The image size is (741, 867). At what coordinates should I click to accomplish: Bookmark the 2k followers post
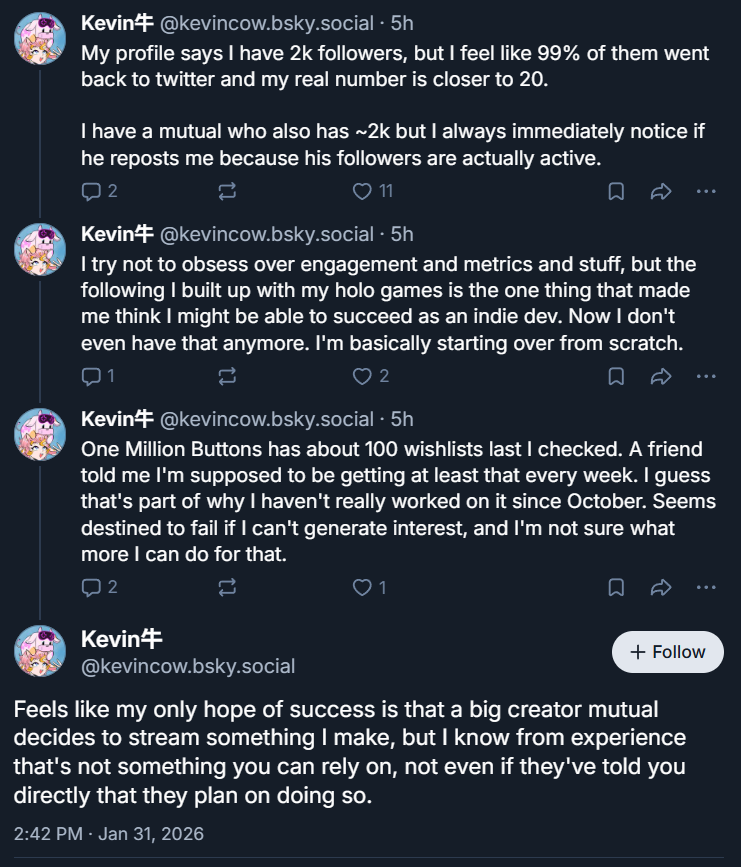[617, 191]
